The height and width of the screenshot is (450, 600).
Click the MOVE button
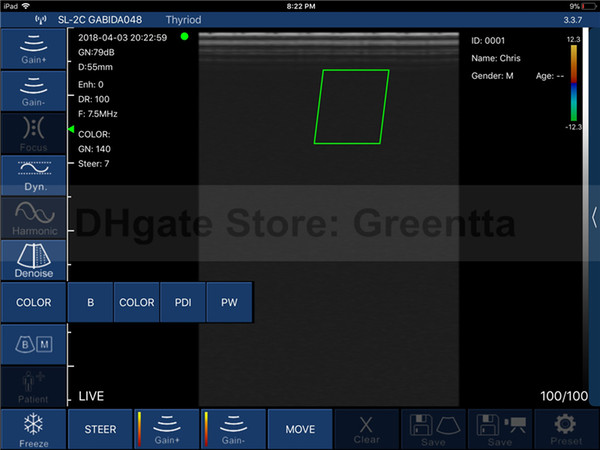300,429
